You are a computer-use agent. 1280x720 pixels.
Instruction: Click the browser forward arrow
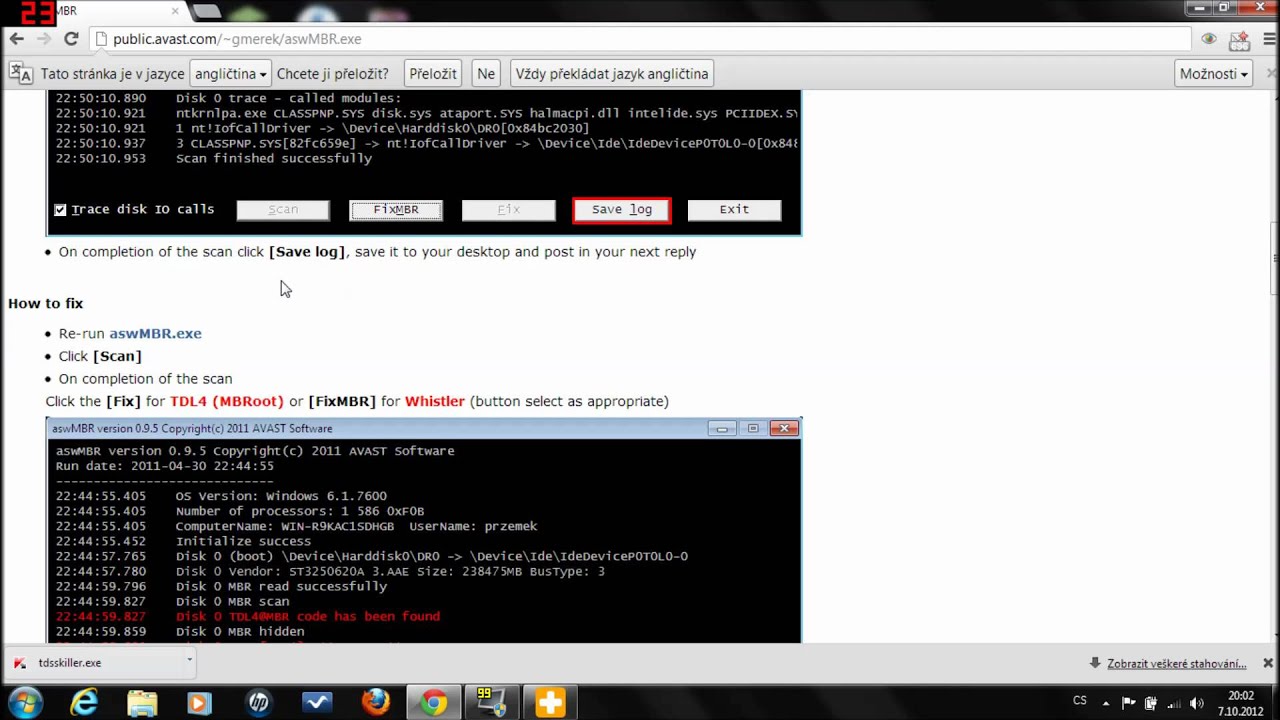(44, 39)
